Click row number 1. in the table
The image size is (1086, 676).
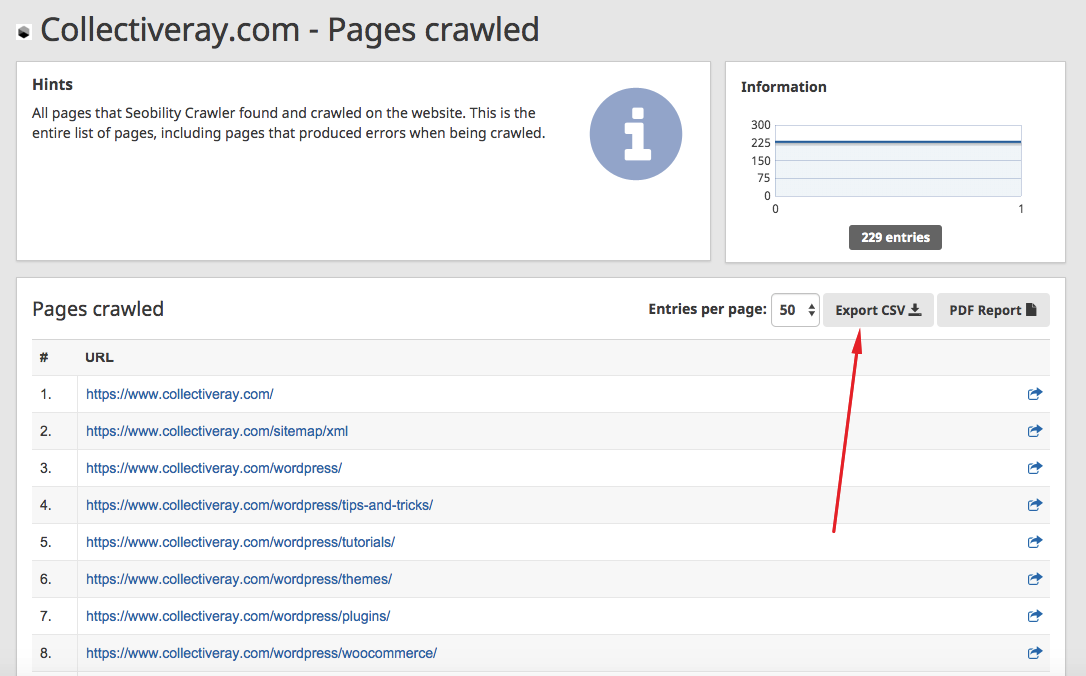[x=46, y=394]
